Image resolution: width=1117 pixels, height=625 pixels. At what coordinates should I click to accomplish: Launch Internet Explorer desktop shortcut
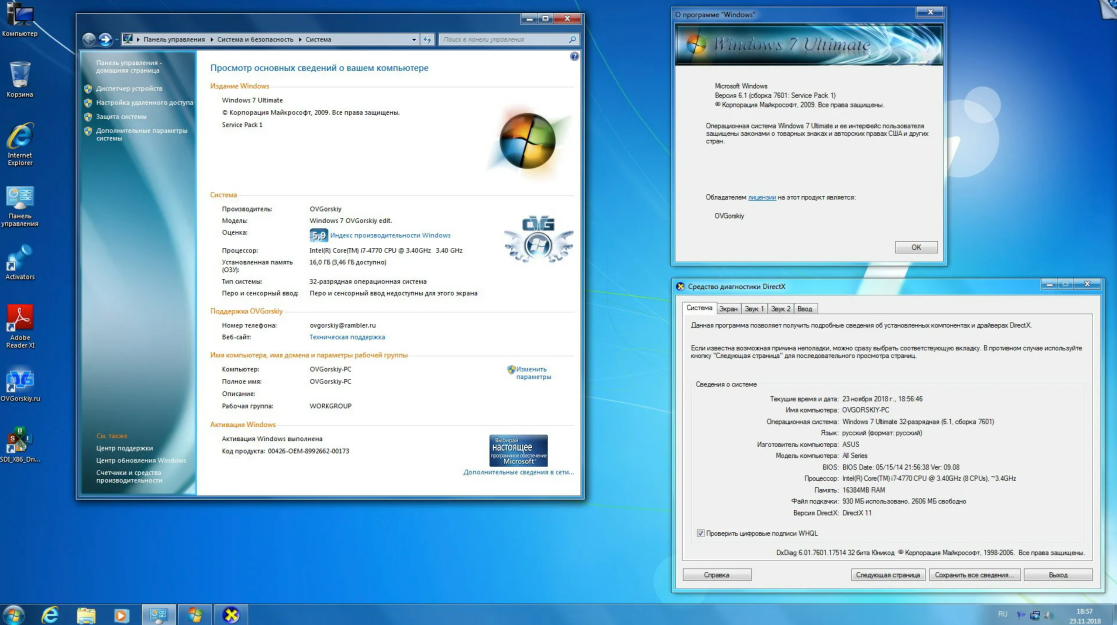click(20, 145)
